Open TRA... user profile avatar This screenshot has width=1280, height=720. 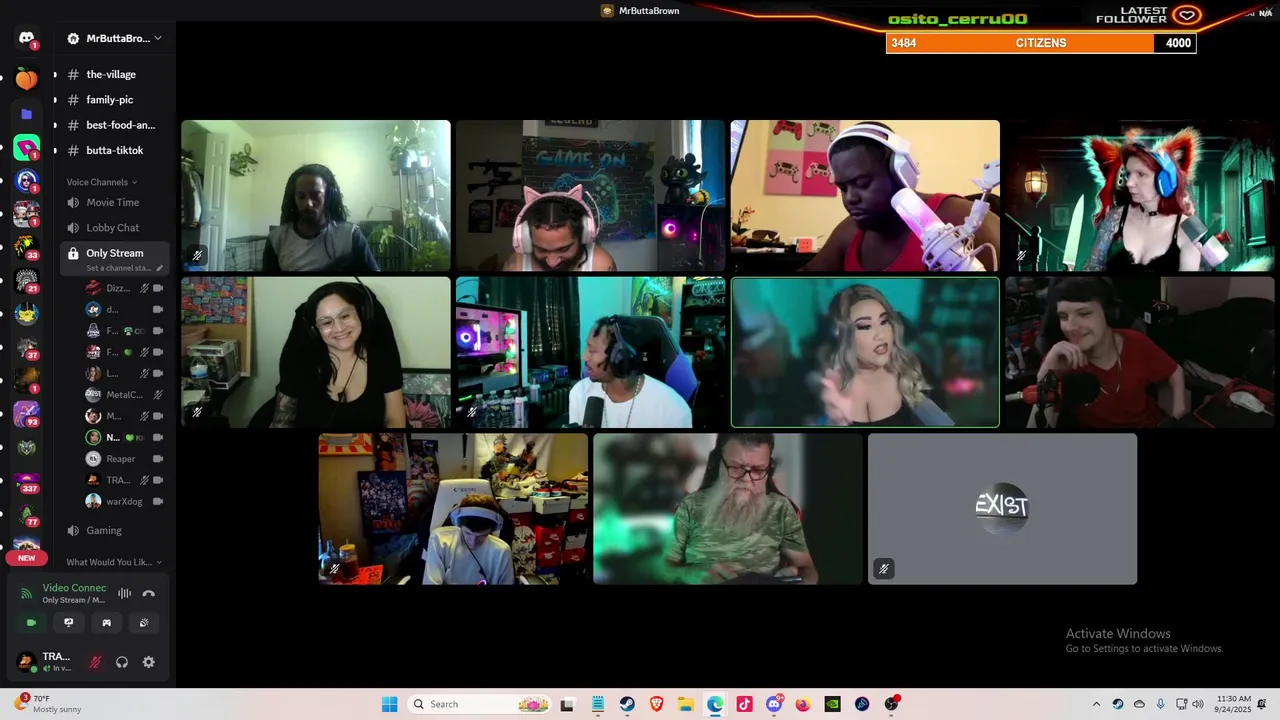tap(26, 661)
